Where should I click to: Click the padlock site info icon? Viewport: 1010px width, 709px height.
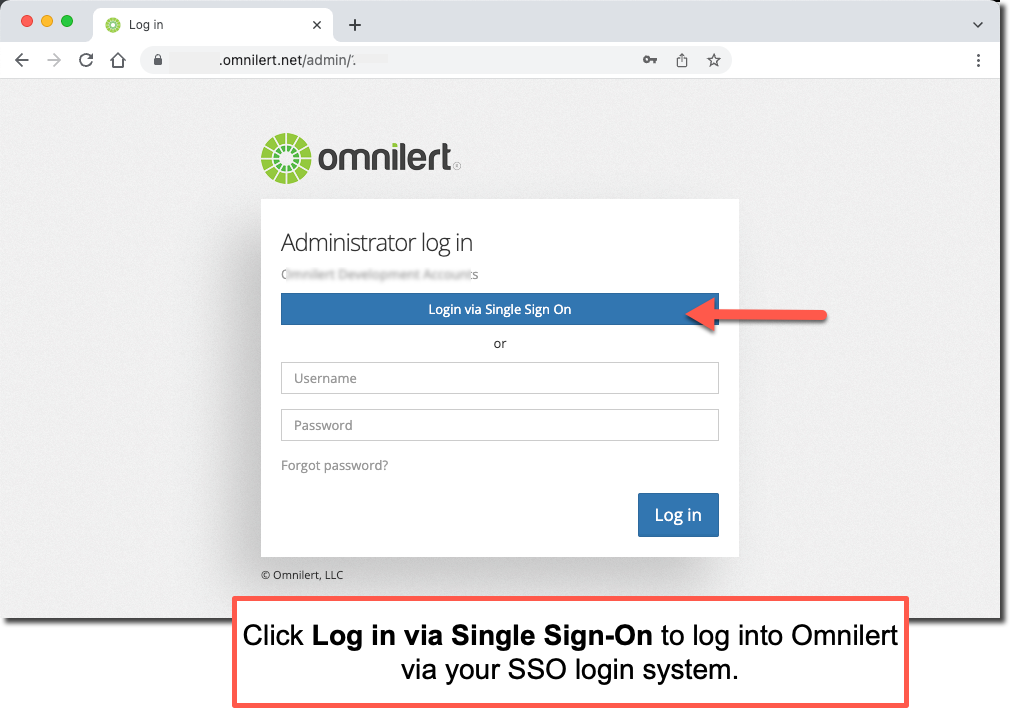(x=158, y=61)
